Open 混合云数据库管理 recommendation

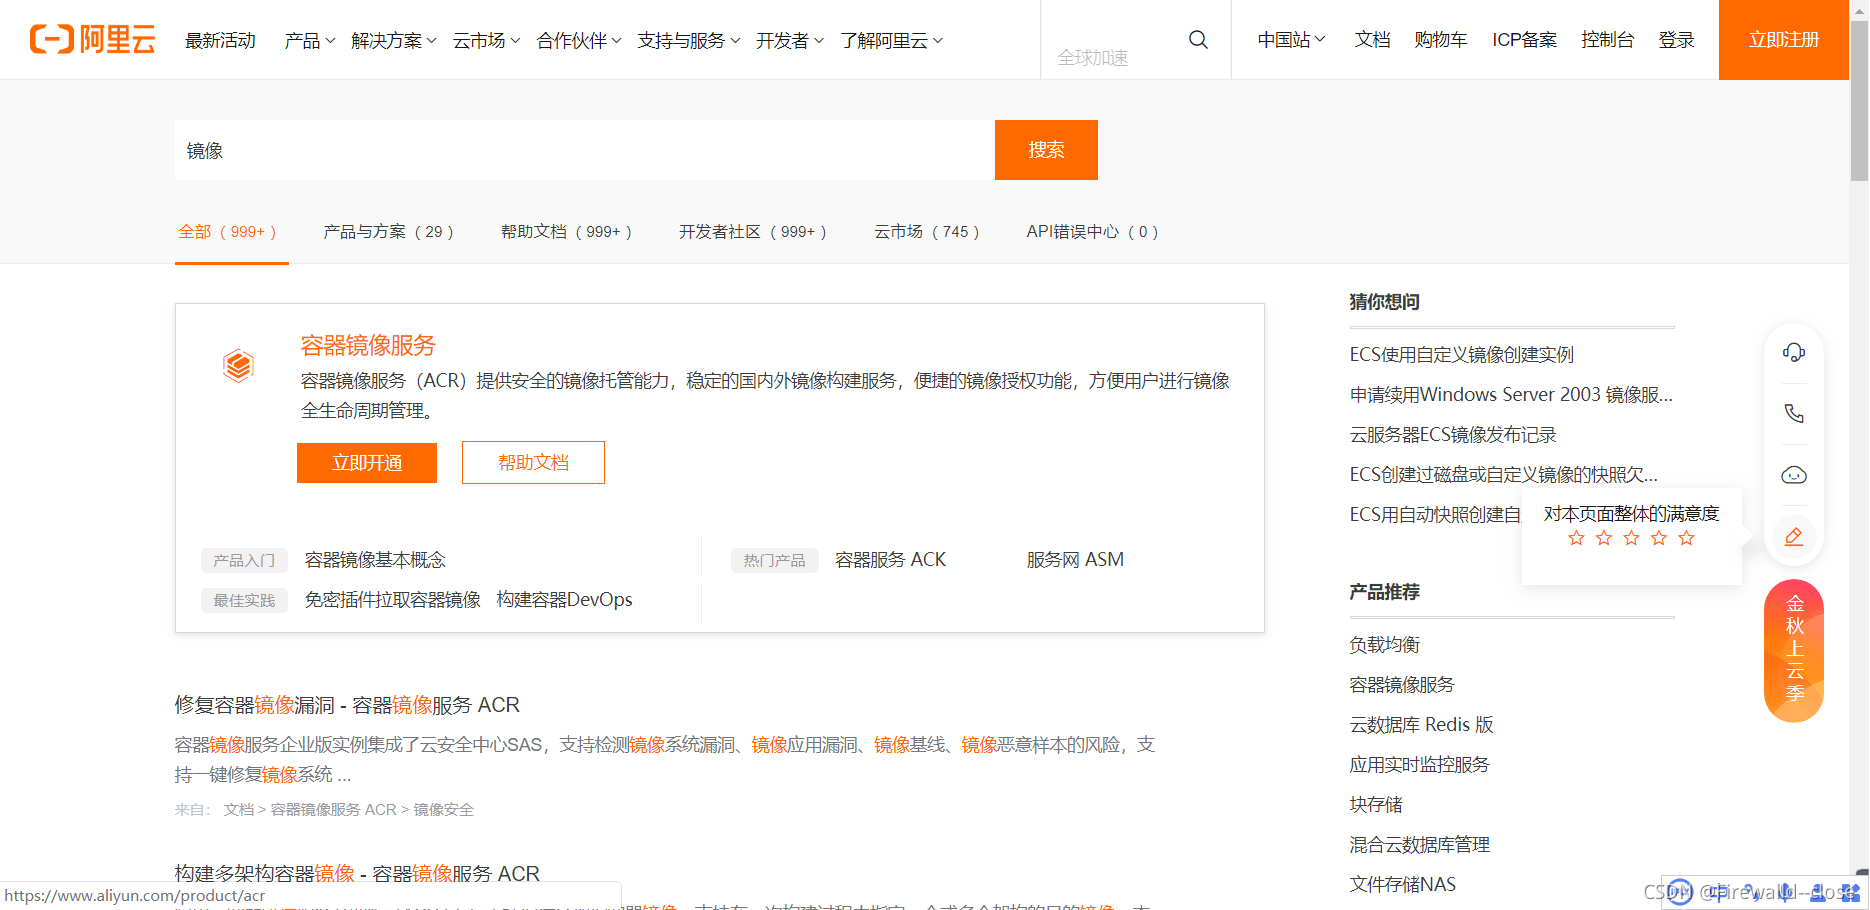click(x=1419, y=845)
